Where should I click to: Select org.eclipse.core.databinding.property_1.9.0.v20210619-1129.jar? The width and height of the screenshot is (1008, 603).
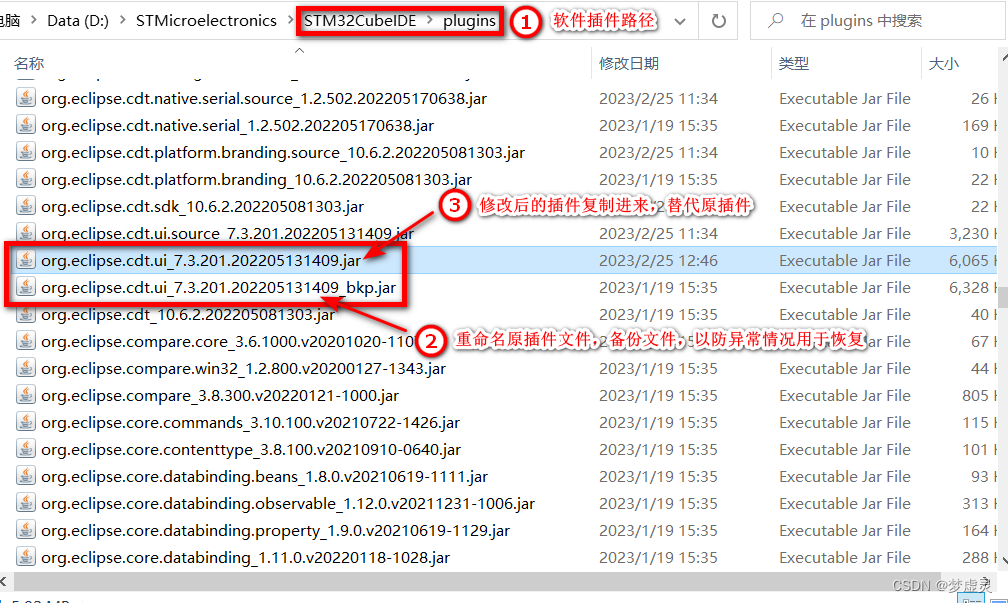point(275,530)
